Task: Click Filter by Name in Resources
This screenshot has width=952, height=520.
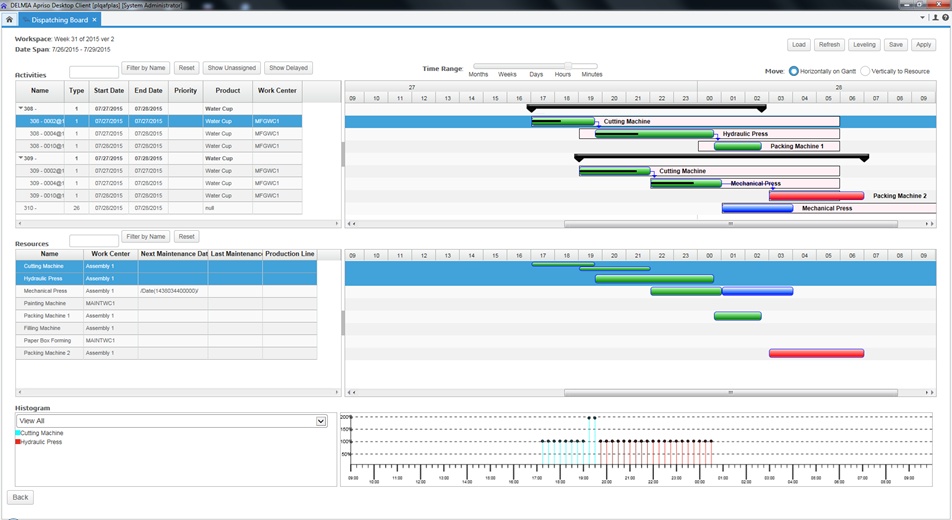Action: click(x=146, y=236)
